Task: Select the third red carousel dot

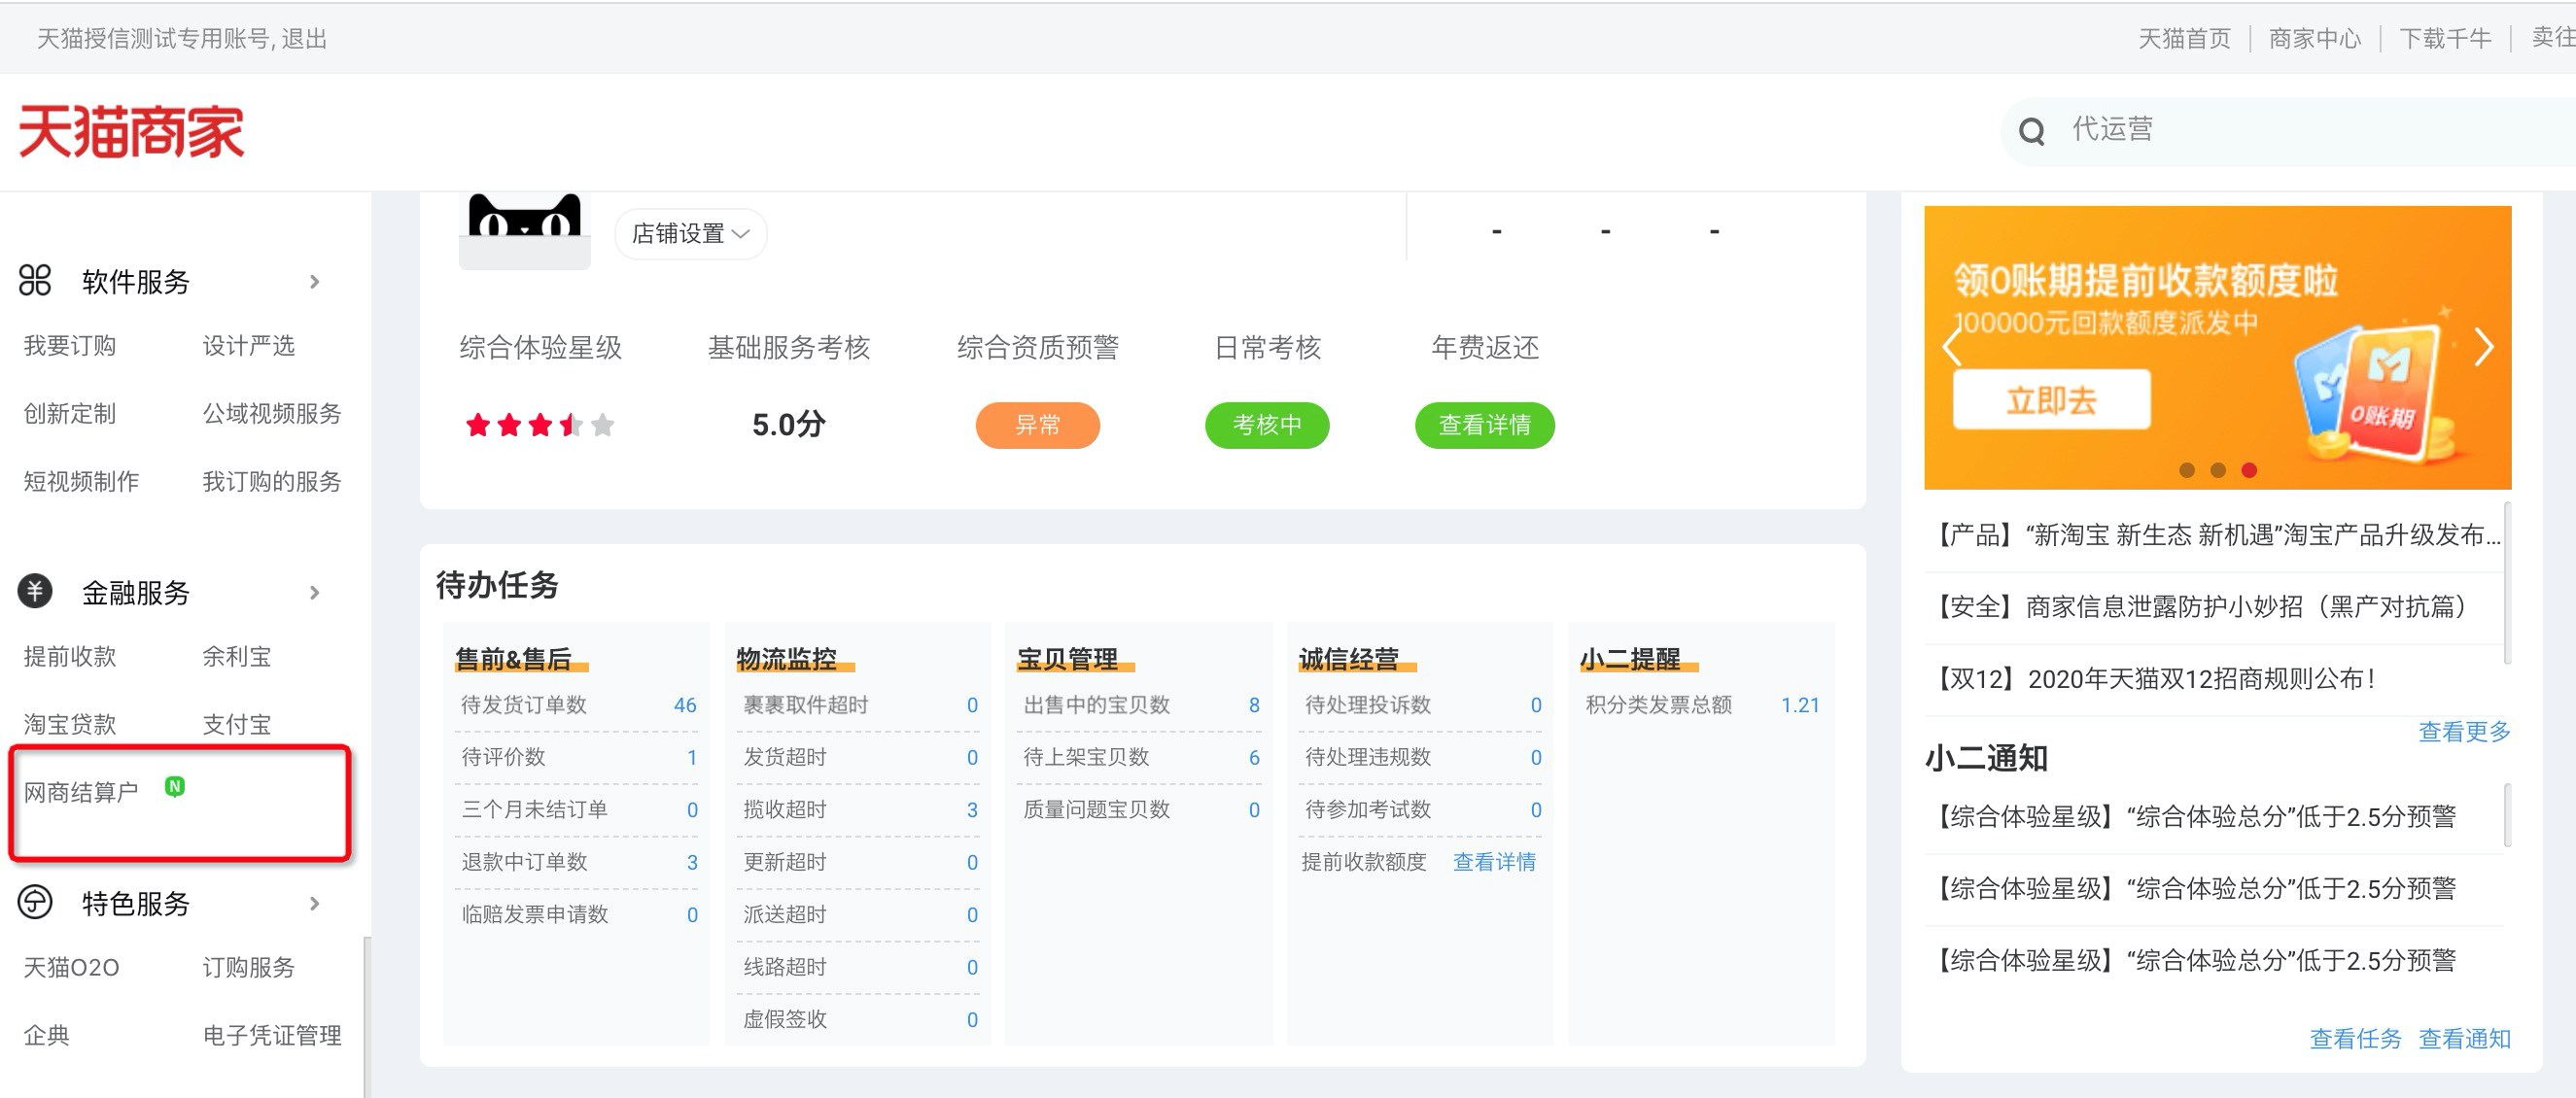Action: coord(2249,470)
